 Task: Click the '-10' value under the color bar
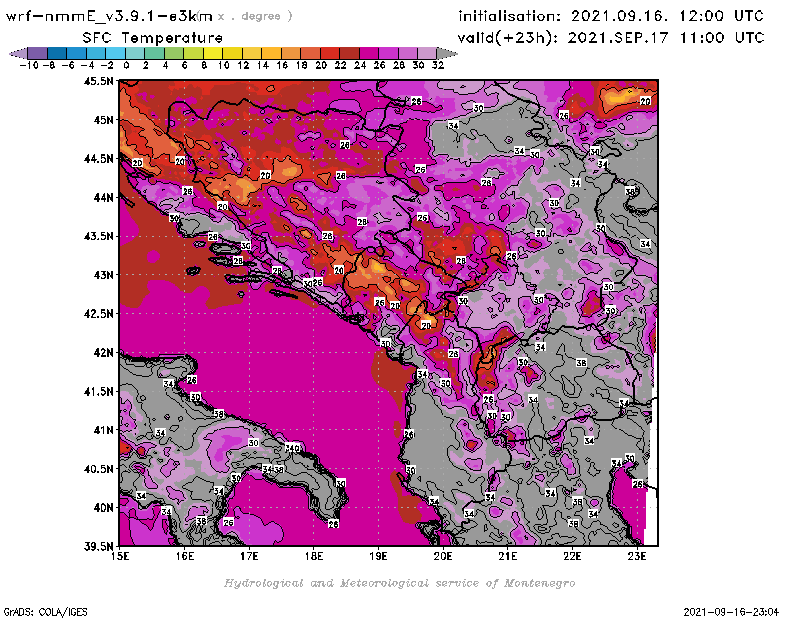(x=29, y=65)
